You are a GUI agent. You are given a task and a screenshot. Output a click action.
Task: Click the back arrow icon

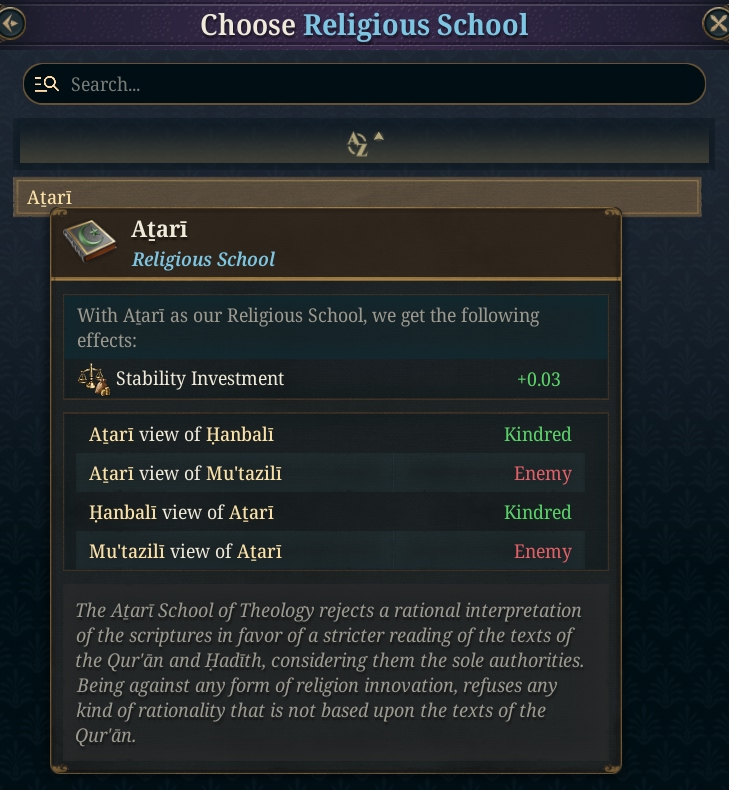(11, 23)
